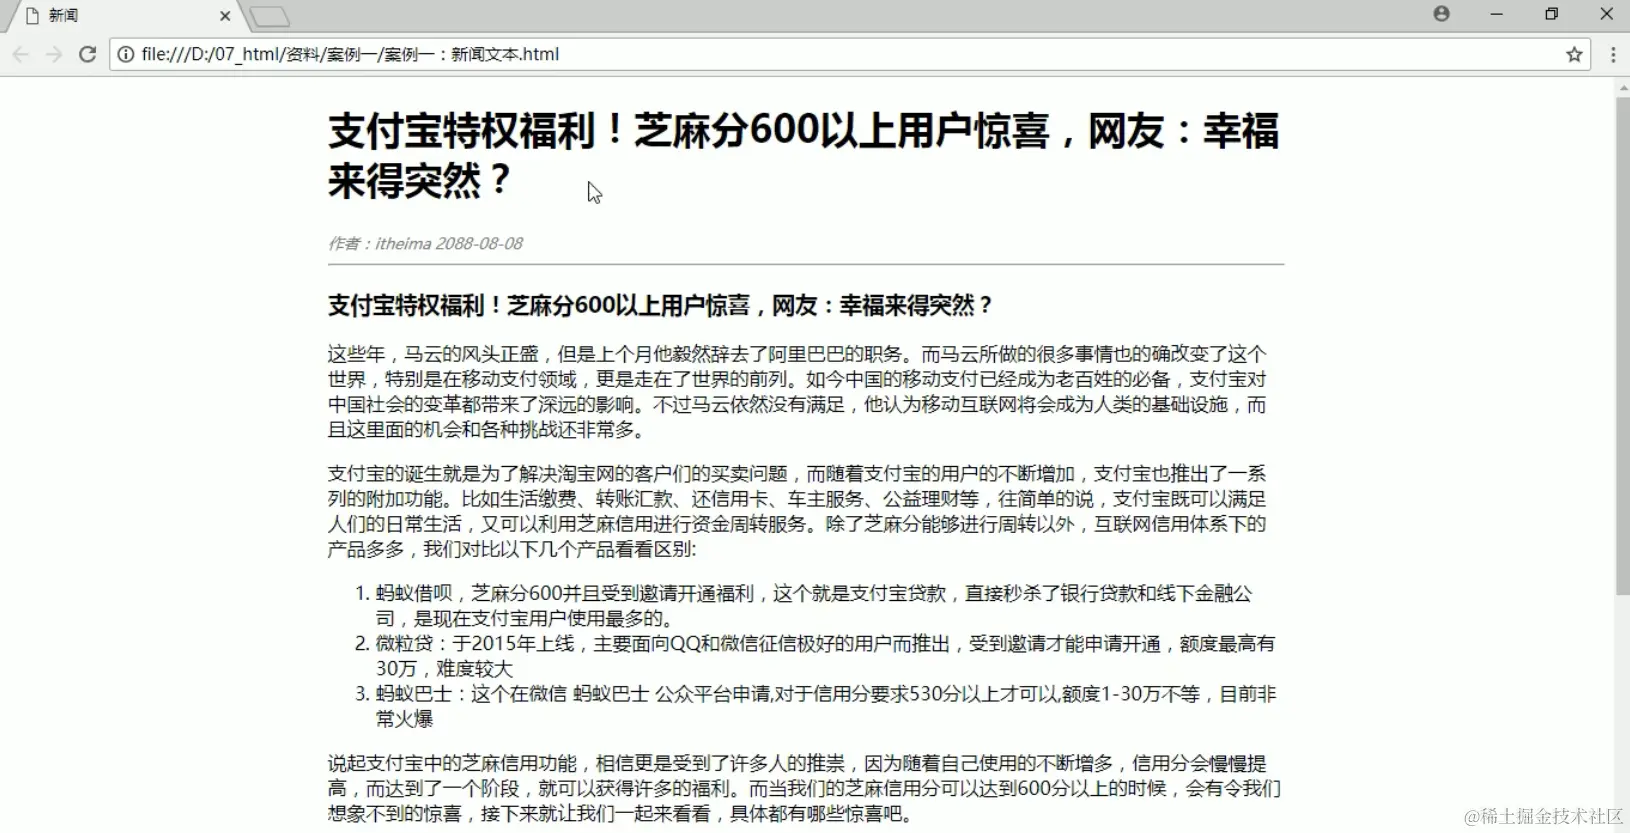This screenshot has height=833, width=1630.
Task: Click the browser forward arrow
Action: pyautogui.click(x=54, y=54)
